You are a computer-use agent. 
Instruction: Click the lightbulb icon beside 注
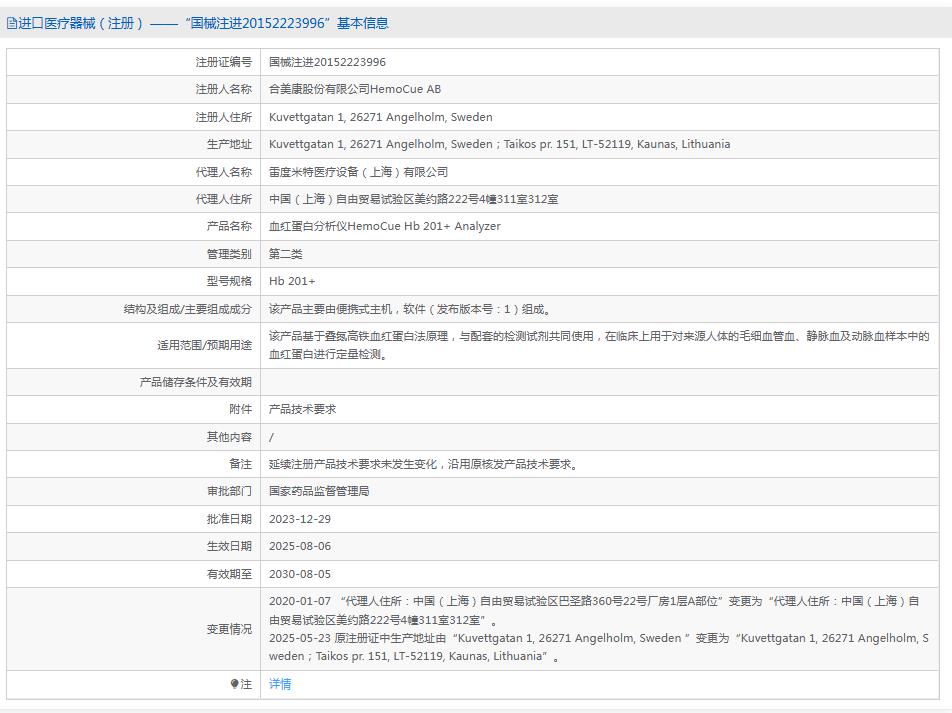pos(235,685)
